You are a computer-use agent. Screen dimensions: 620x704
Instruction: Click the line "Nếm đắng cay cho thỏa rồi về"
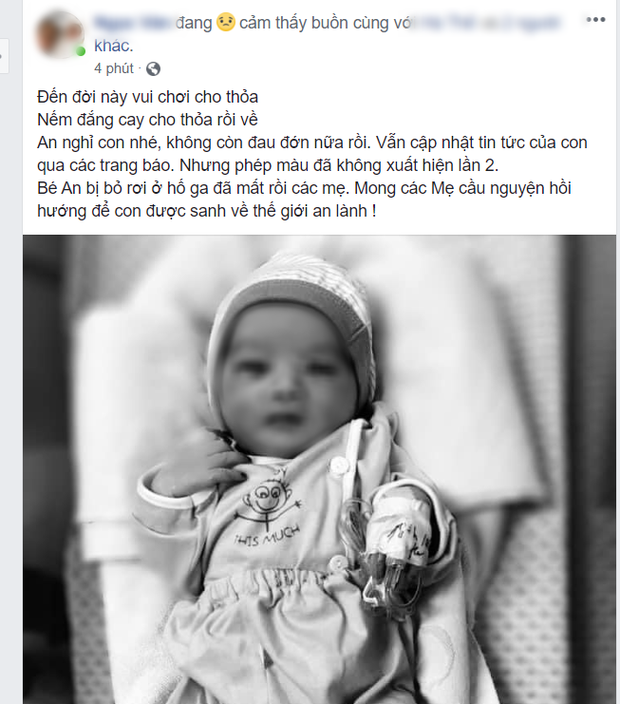pos(148,120)
